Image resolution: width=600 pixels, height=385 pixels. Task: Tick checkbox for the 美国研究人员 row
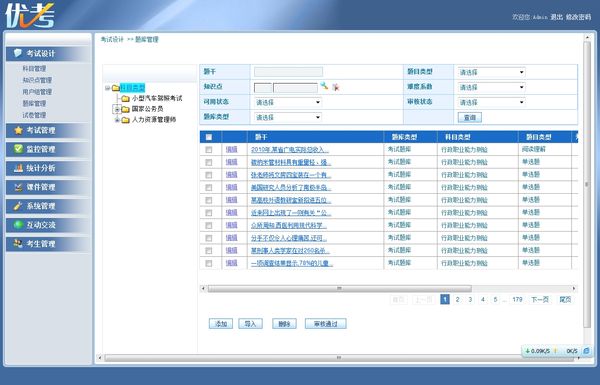tap(209, 188)
